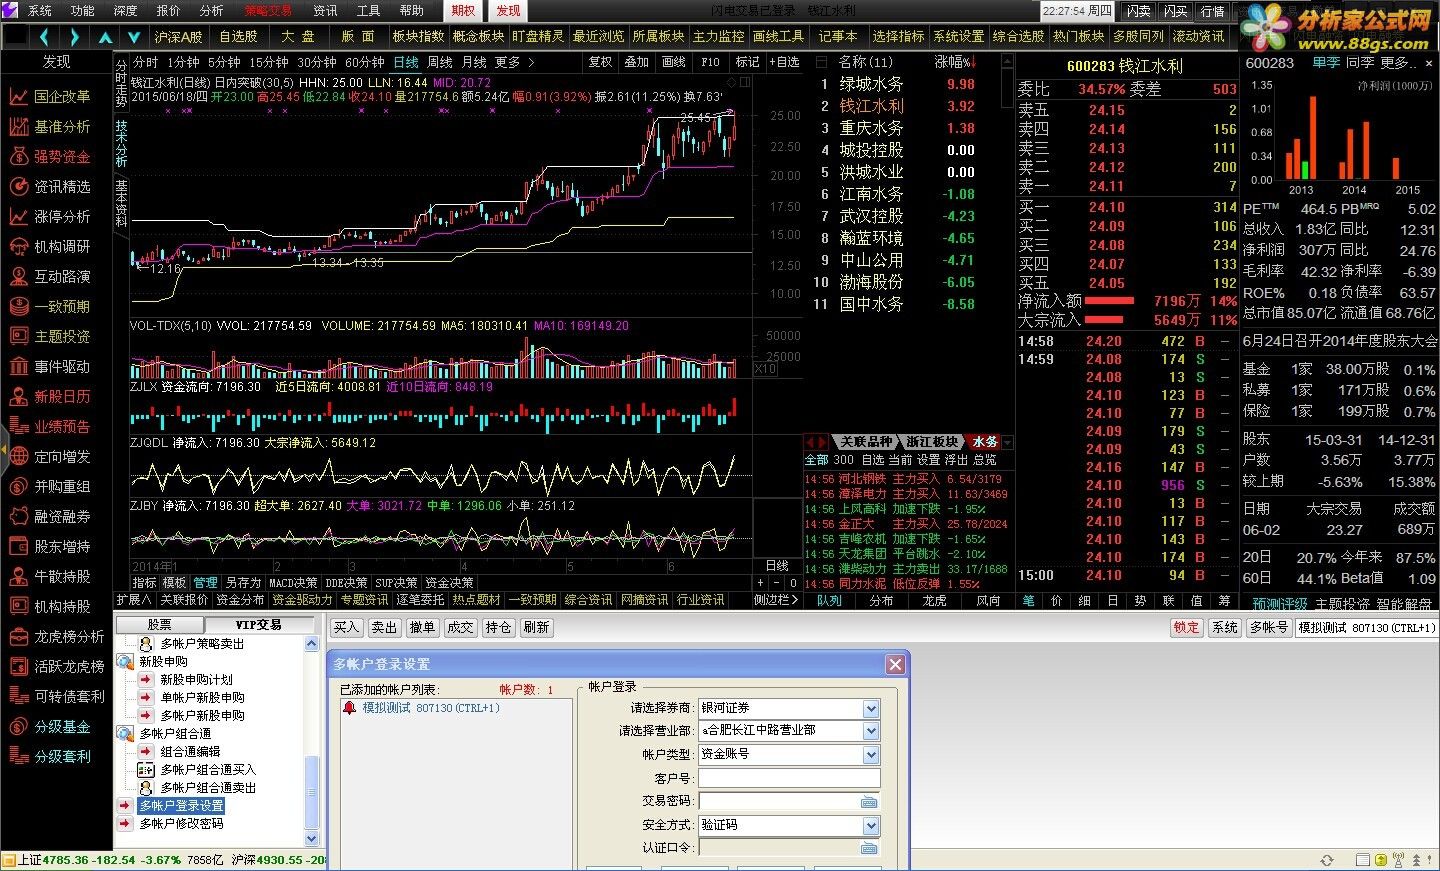Screen dimensions: 1440x871
Task: Open 基准分析 in the sidebar
Action: click(x=62, y=127)
